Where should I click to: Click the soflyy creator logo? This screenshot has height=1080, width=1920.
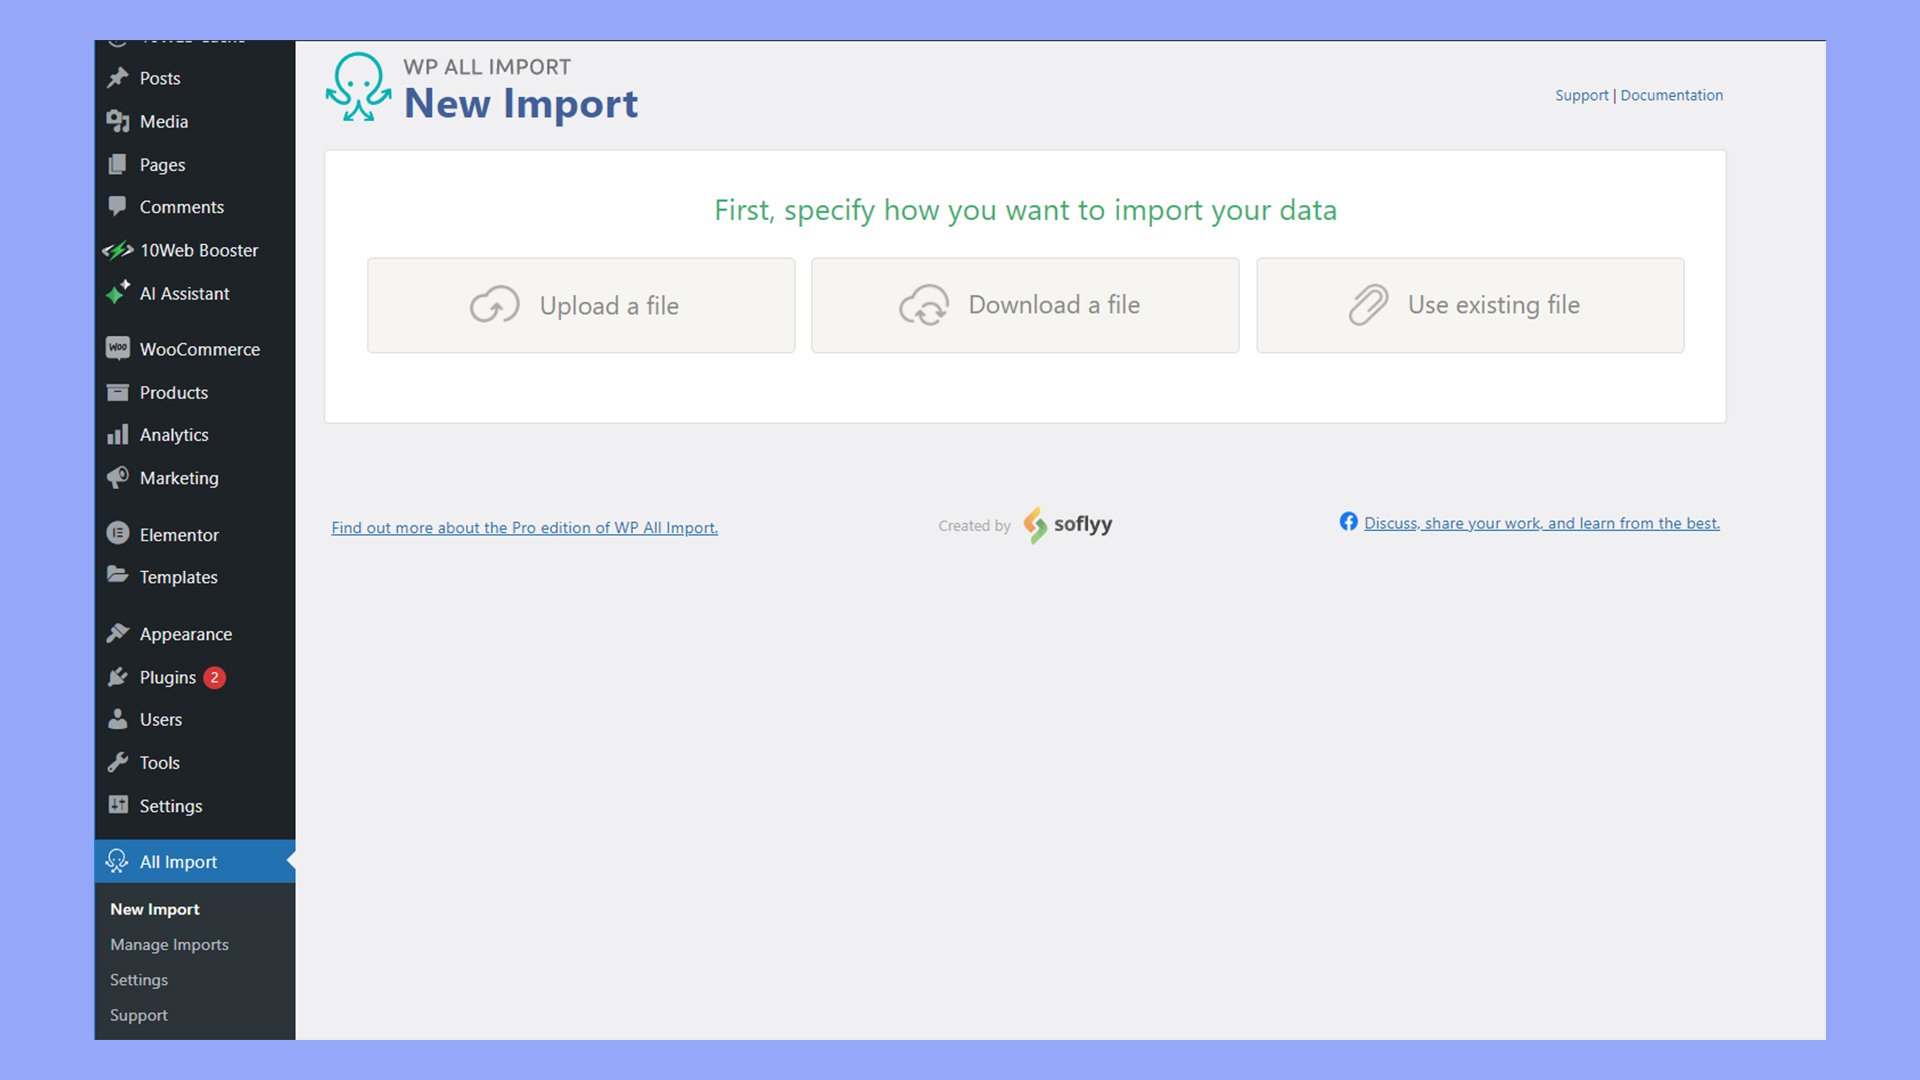click(1068, 524)
